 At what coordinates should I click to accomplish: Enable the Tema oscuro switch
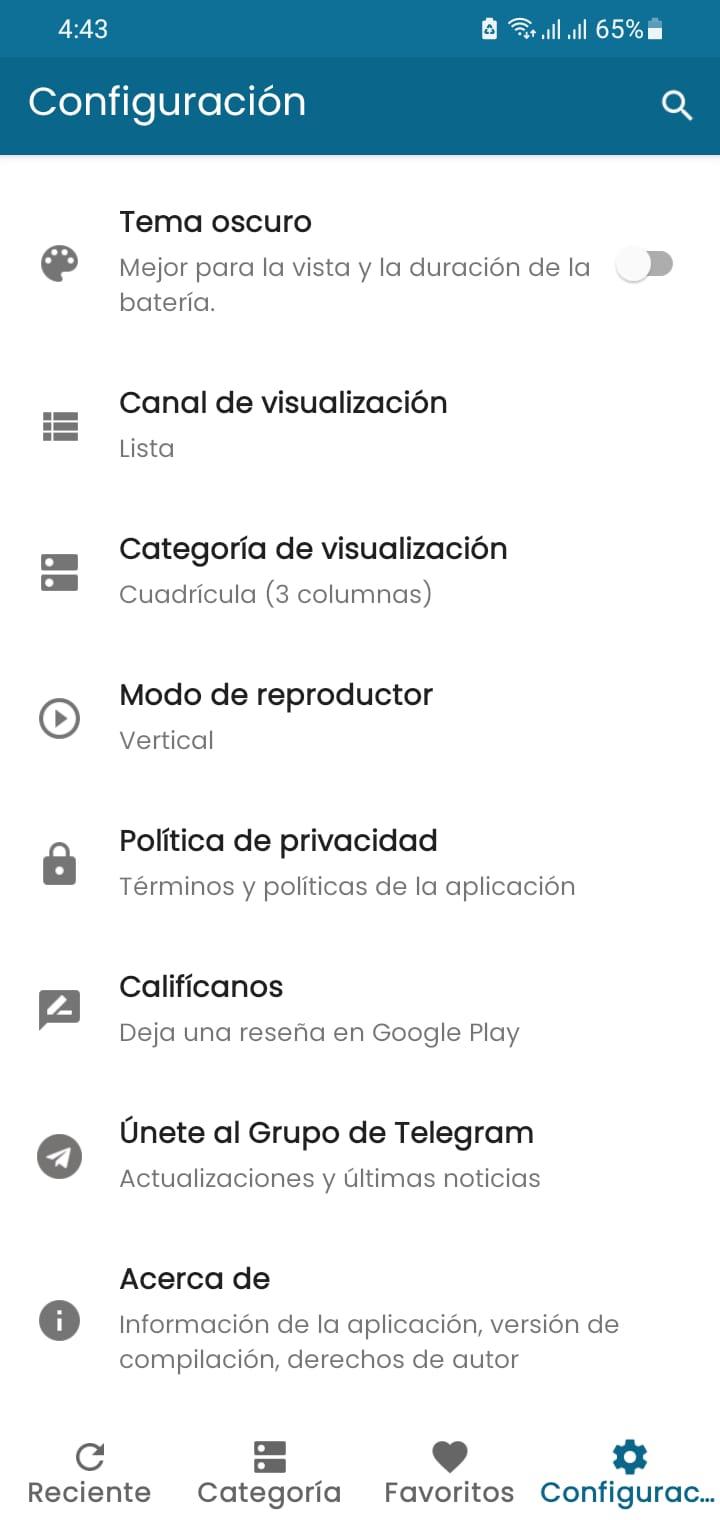coord(645,264)
